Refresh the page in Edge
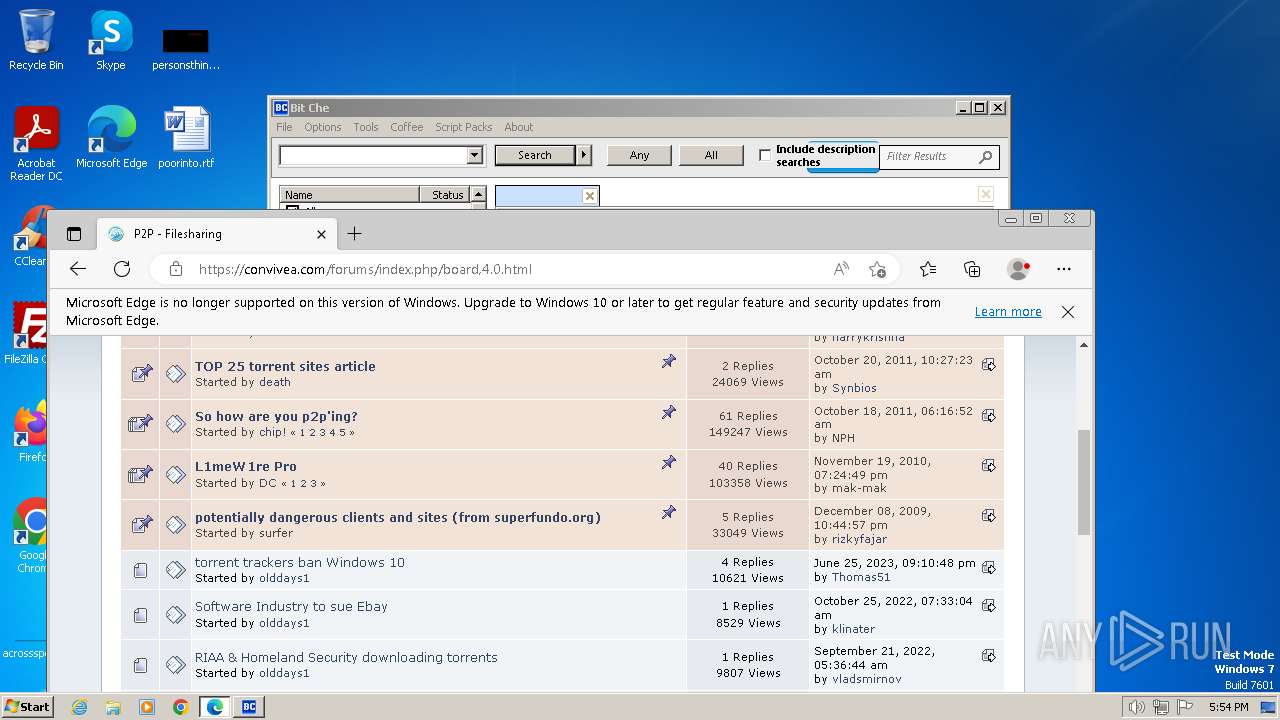The image size is (1280, 720). (122, 269)
